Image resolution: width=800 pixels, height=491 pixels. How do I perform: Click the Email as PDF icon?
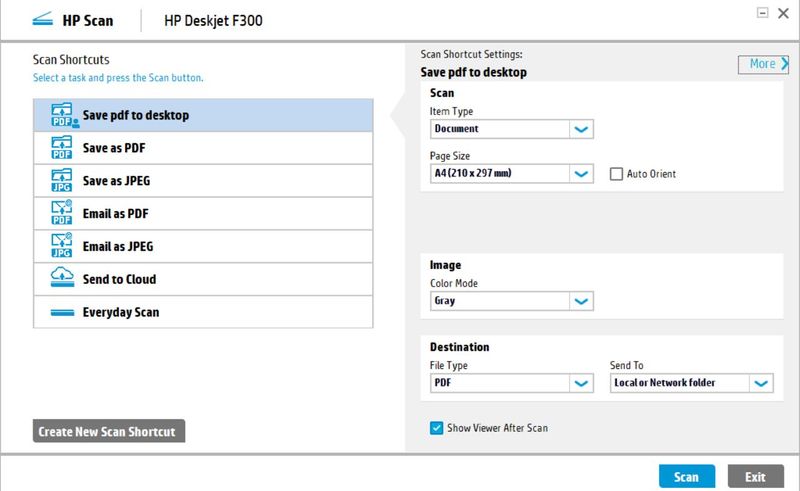coord(62,213)
